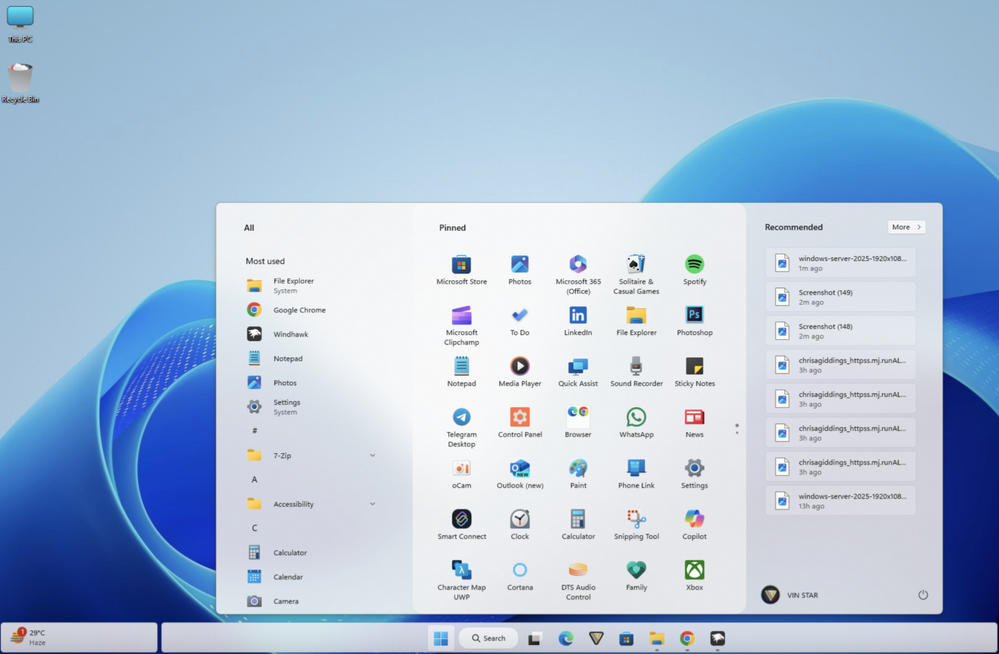The height and width of the screenshot is (654, 999).
Task: Open Control Panel from pinned apps
Action: pos(519,423)
